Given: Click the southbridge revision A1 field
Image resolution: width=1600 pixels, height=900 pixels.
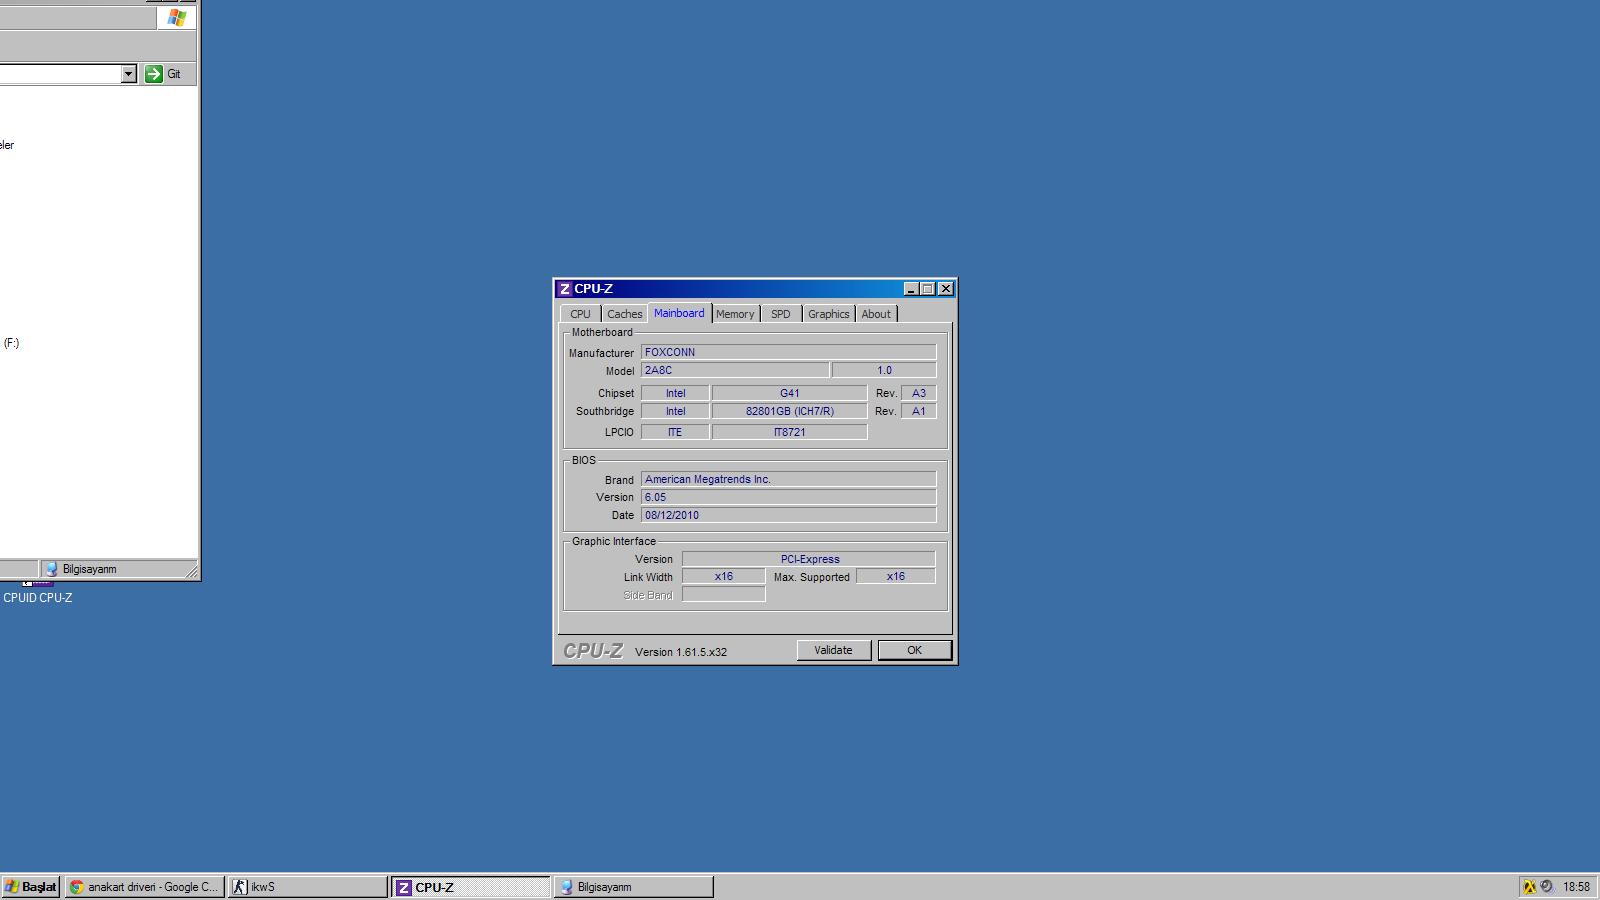Looking at the screenshot, I should (918, 411).
